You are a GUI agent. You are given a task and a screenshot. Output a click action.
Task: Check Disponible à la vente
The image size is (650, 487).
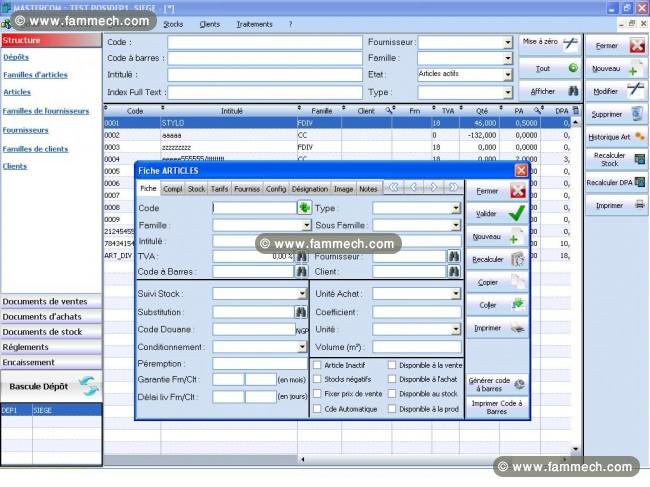pyautogui.click(x=392, y=365)
